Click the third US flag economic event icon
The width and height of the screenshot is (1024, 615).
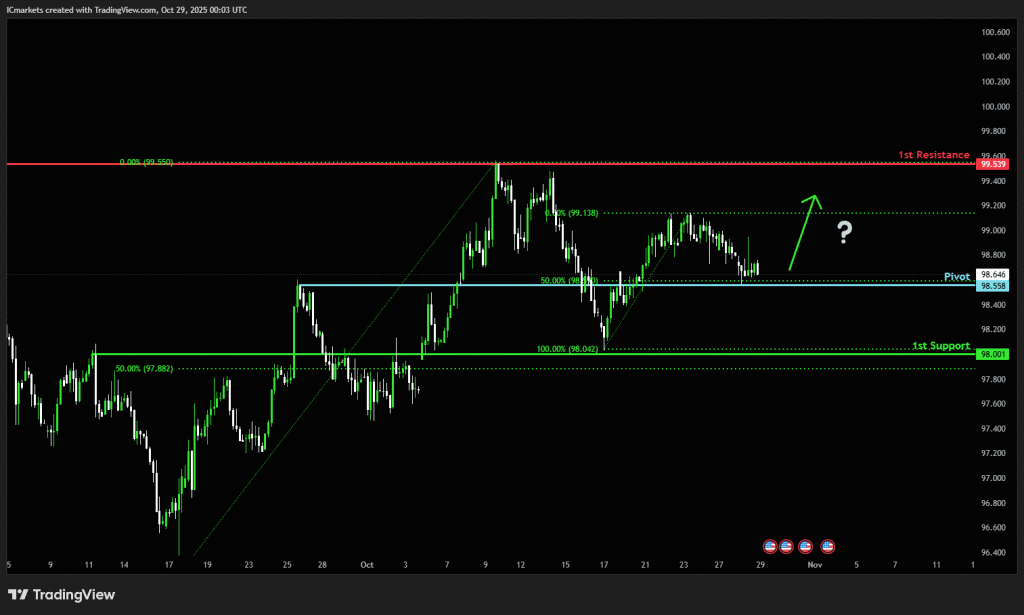click(805, 546)
